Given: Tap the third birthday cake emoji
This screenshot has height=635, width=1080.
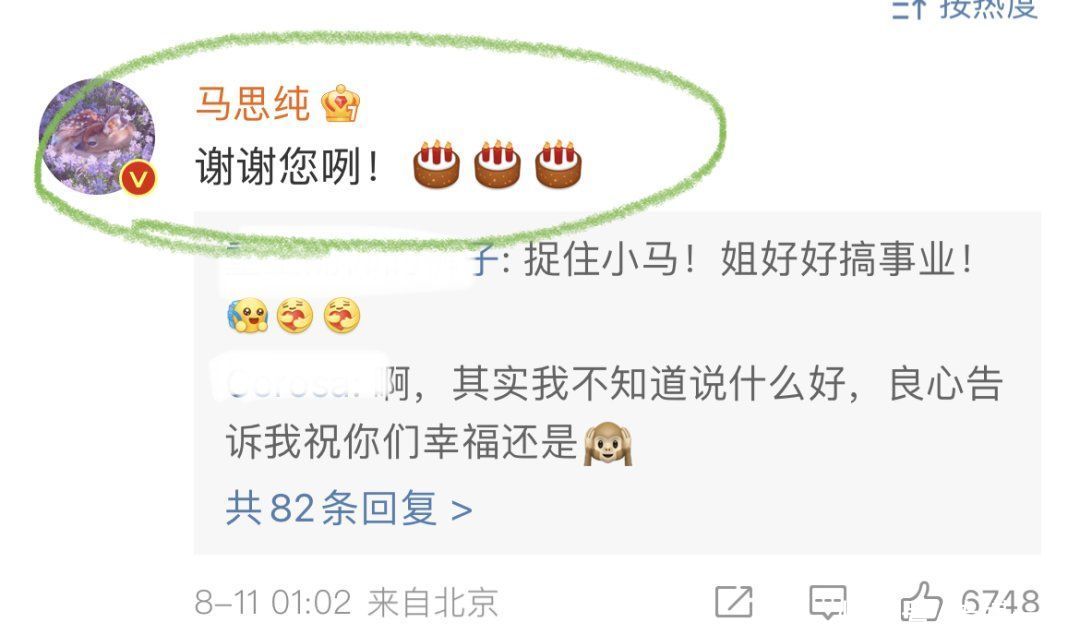Looking at the screenshot, I should tap(558, 165).
